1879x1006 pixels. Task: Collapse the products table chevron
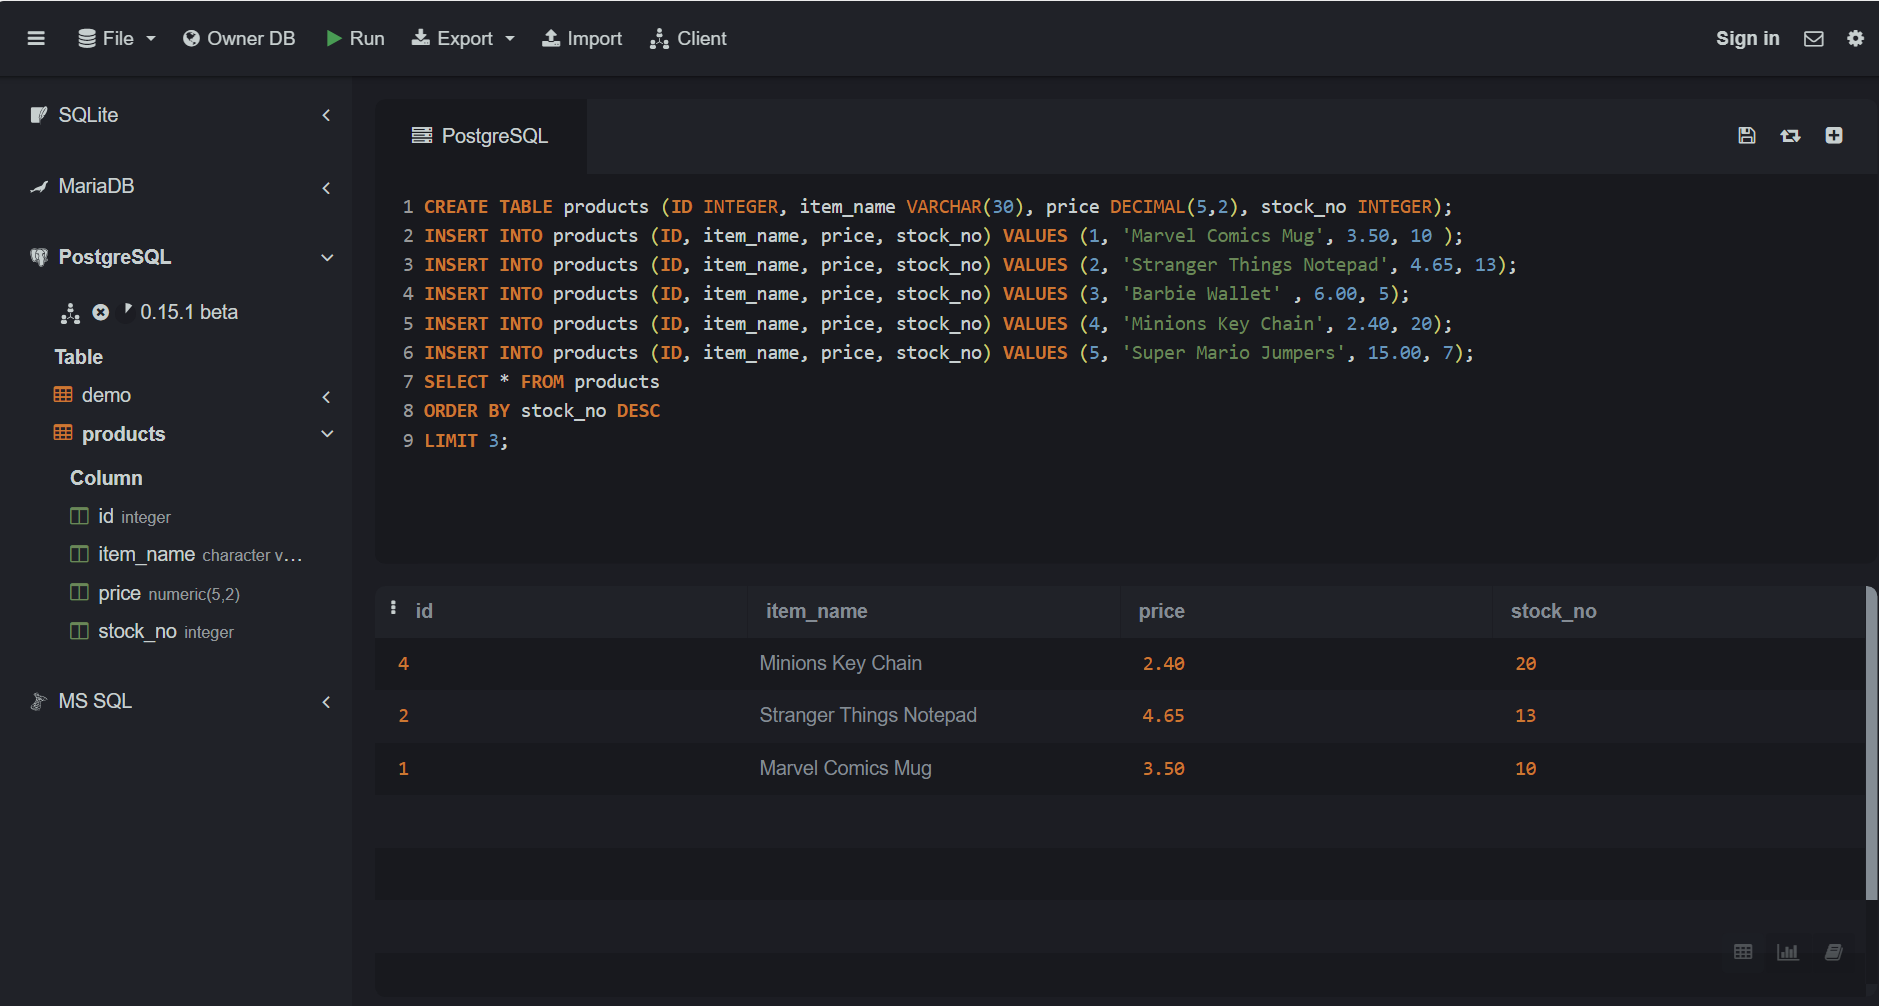[x=326, y=434]
